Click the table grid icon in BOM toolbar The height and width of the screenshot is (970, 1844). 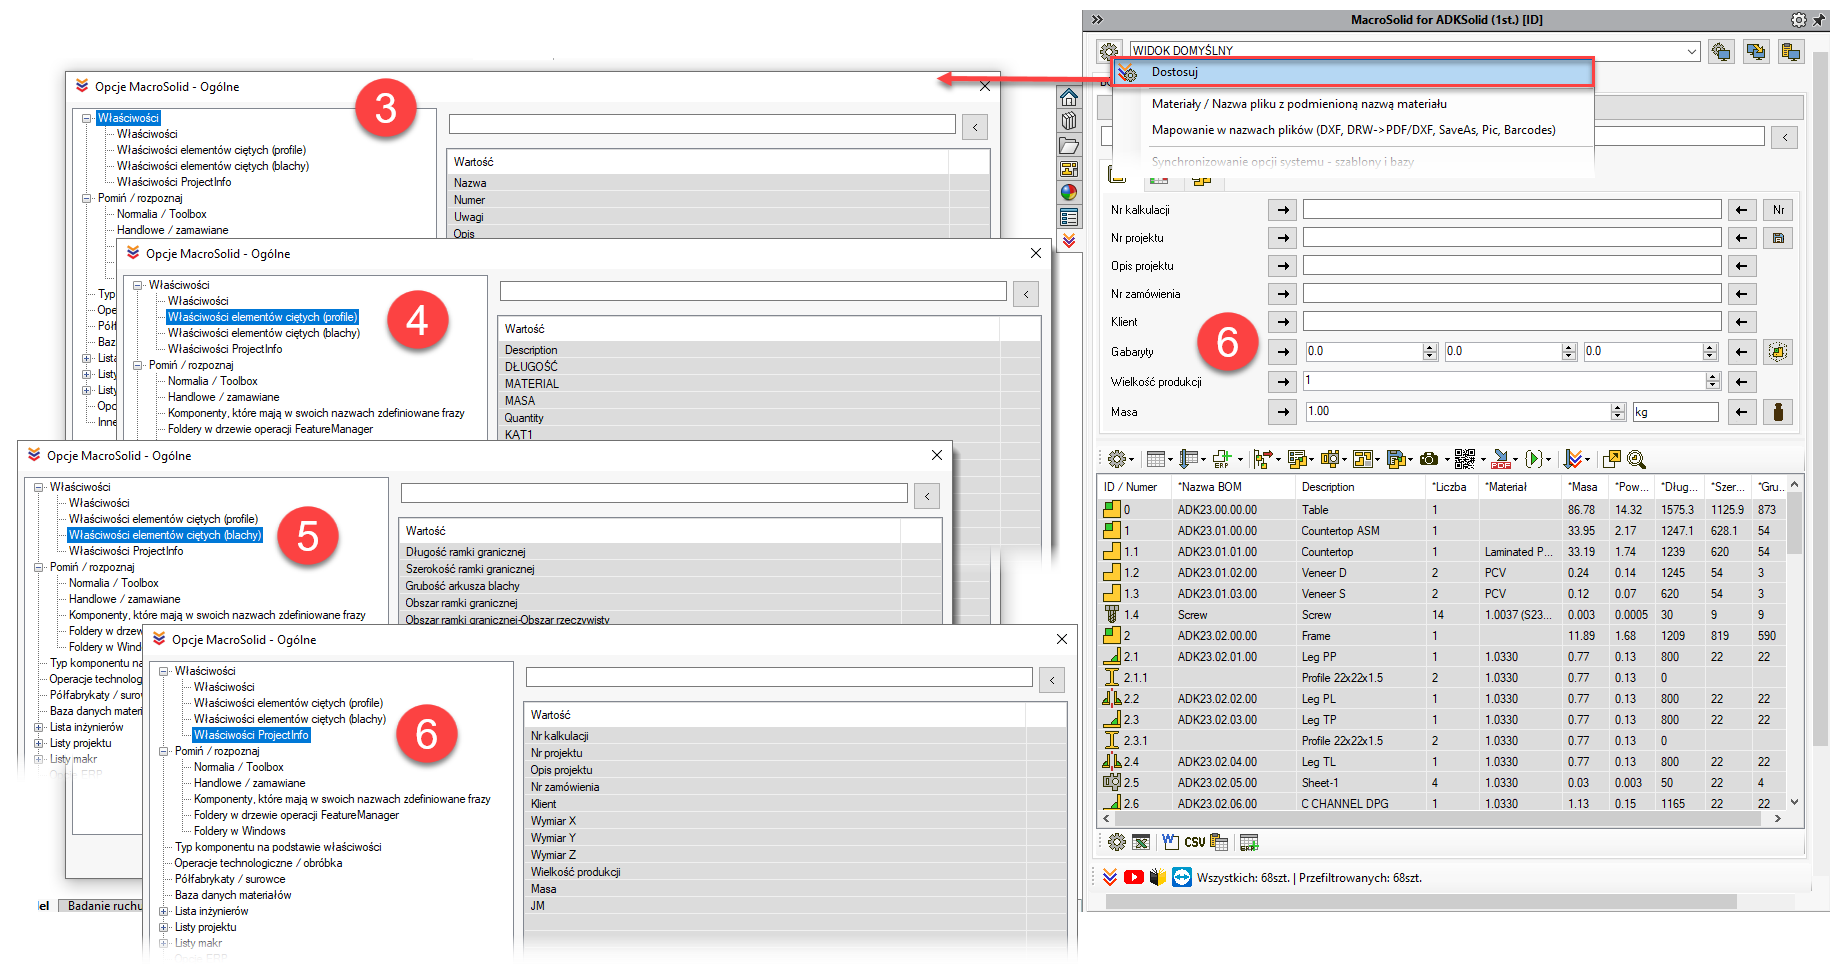point(1157,459)
